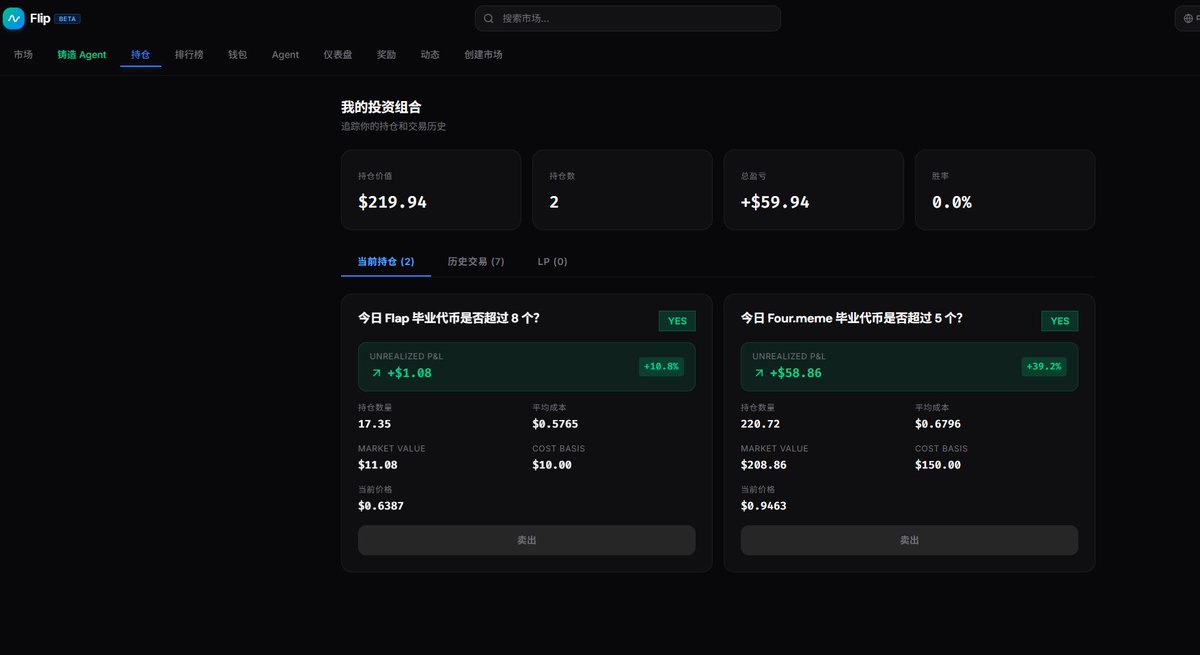Click 卖出 button on Four.meme position
Viewport: 1200px width, 655px height.
tap(909, 540)
